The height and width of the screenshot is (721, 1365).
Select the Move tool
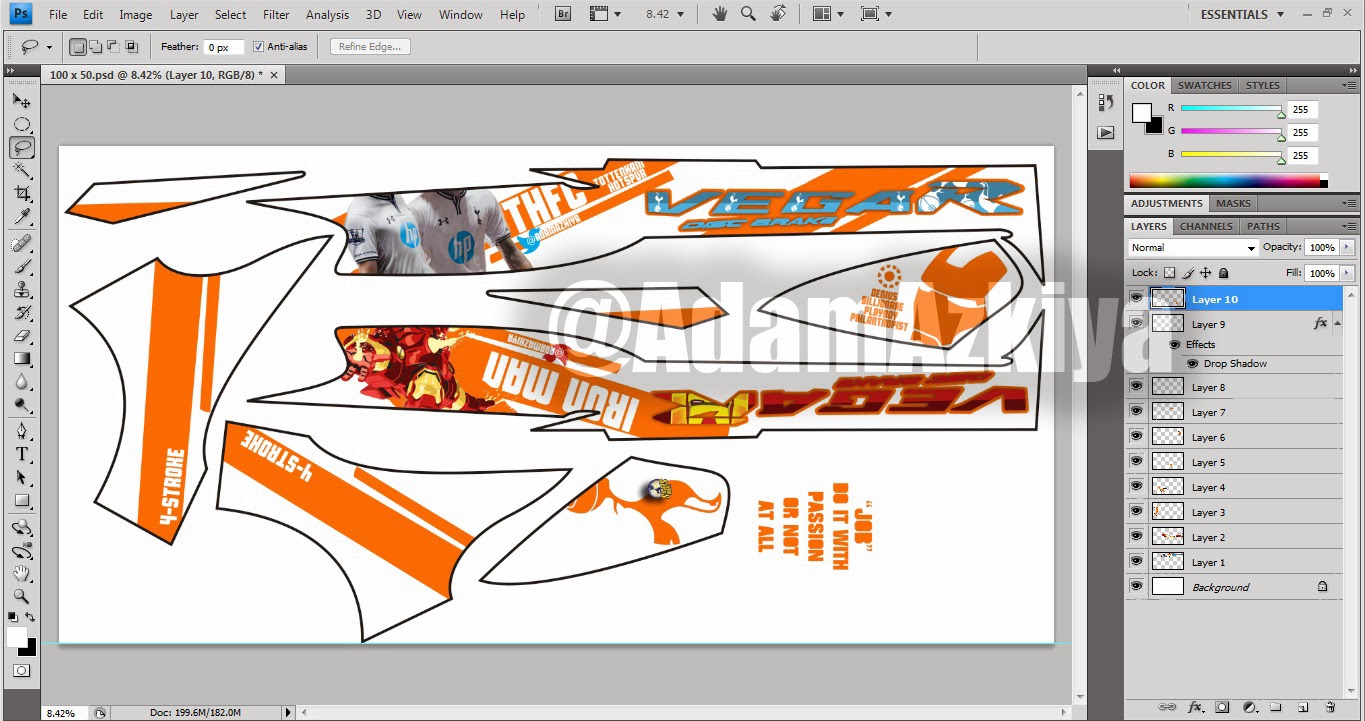[21, 101]
